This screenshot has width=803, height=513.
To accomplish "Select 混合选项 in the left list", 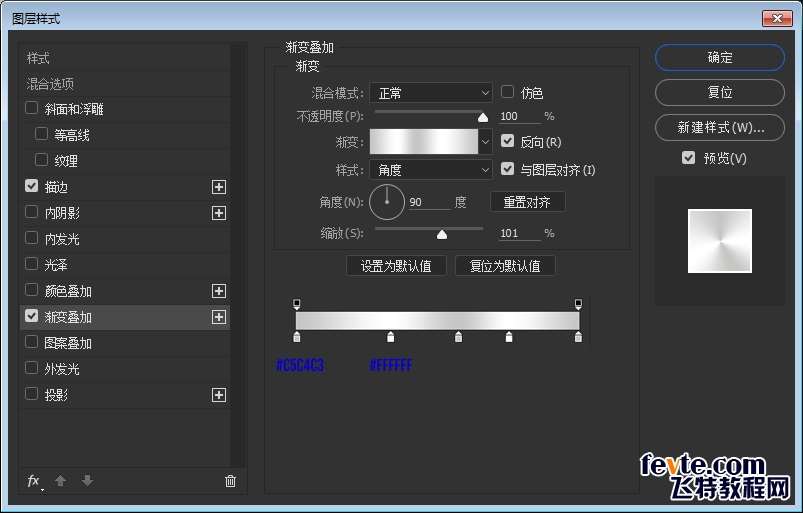I will point(125,83).
